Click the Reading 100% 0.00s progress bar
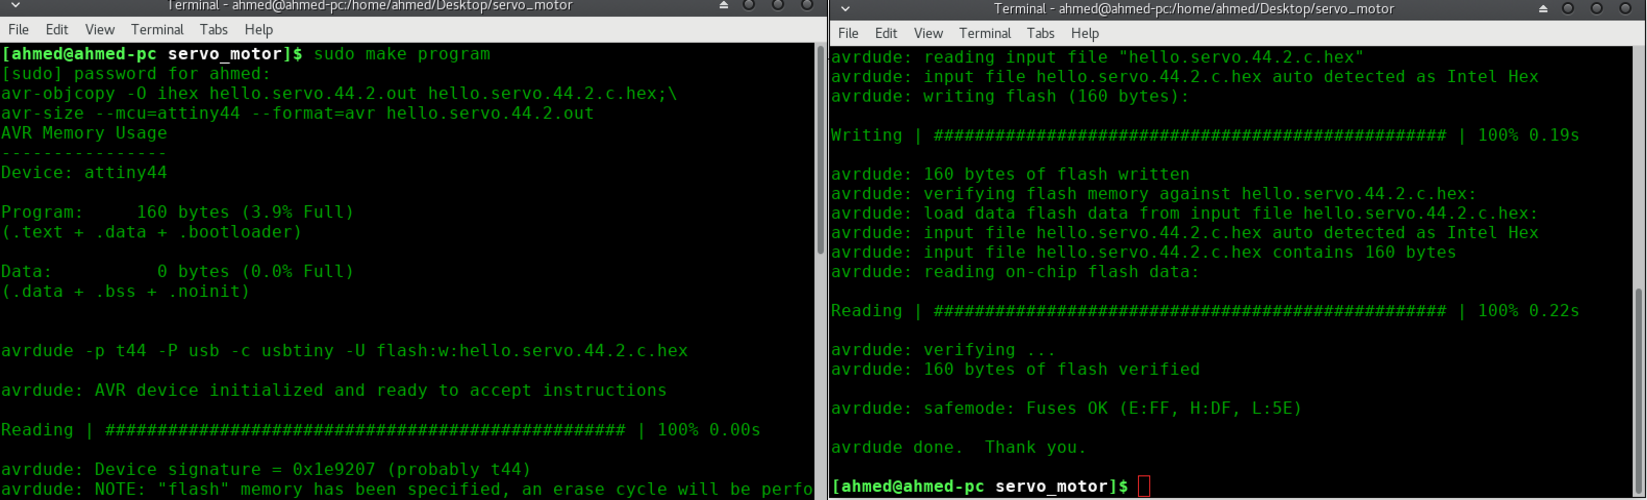Screen dimensions: 1647x500 [x=381, y=430]
